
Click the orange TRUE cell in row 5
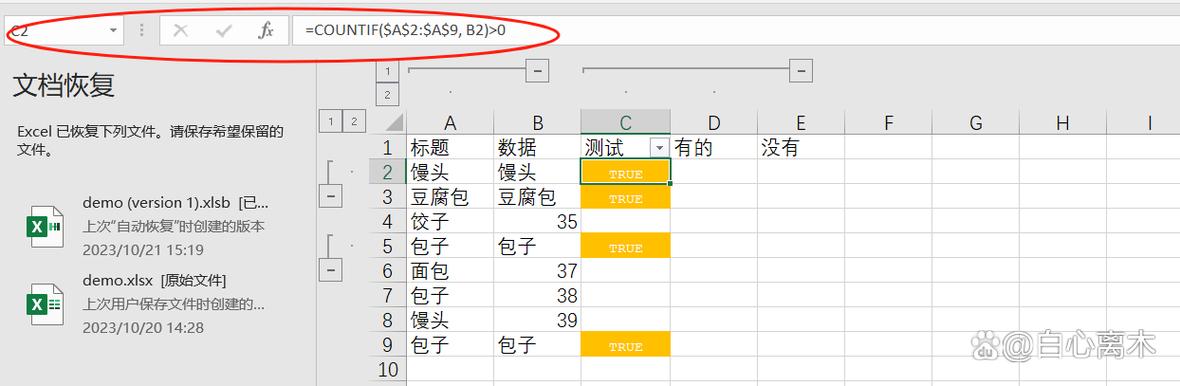625,246
